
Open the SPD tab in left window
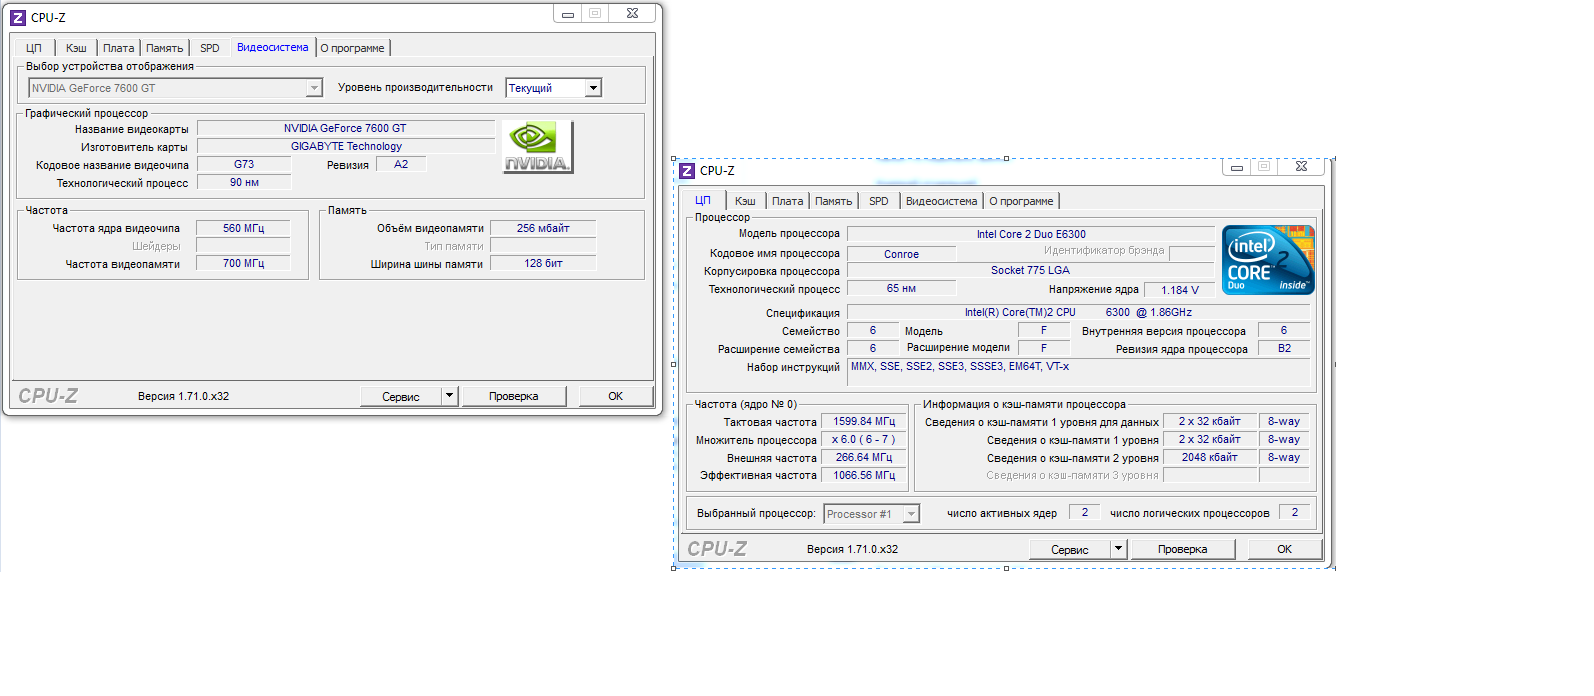209,48
